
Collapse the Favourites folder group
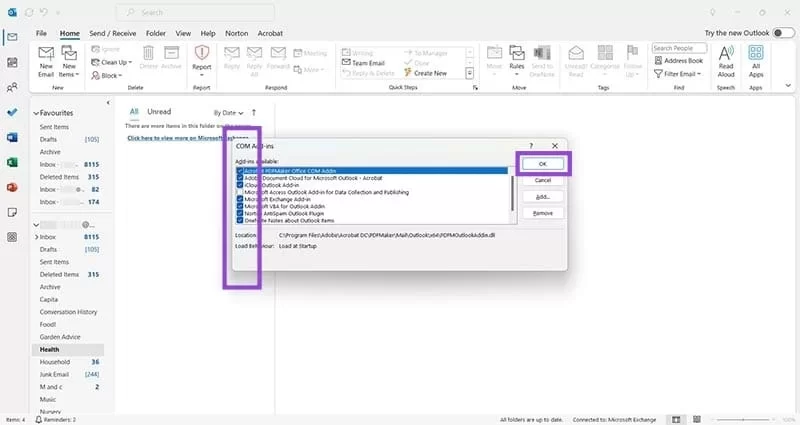pyautogui.click(x=34, y=113)
